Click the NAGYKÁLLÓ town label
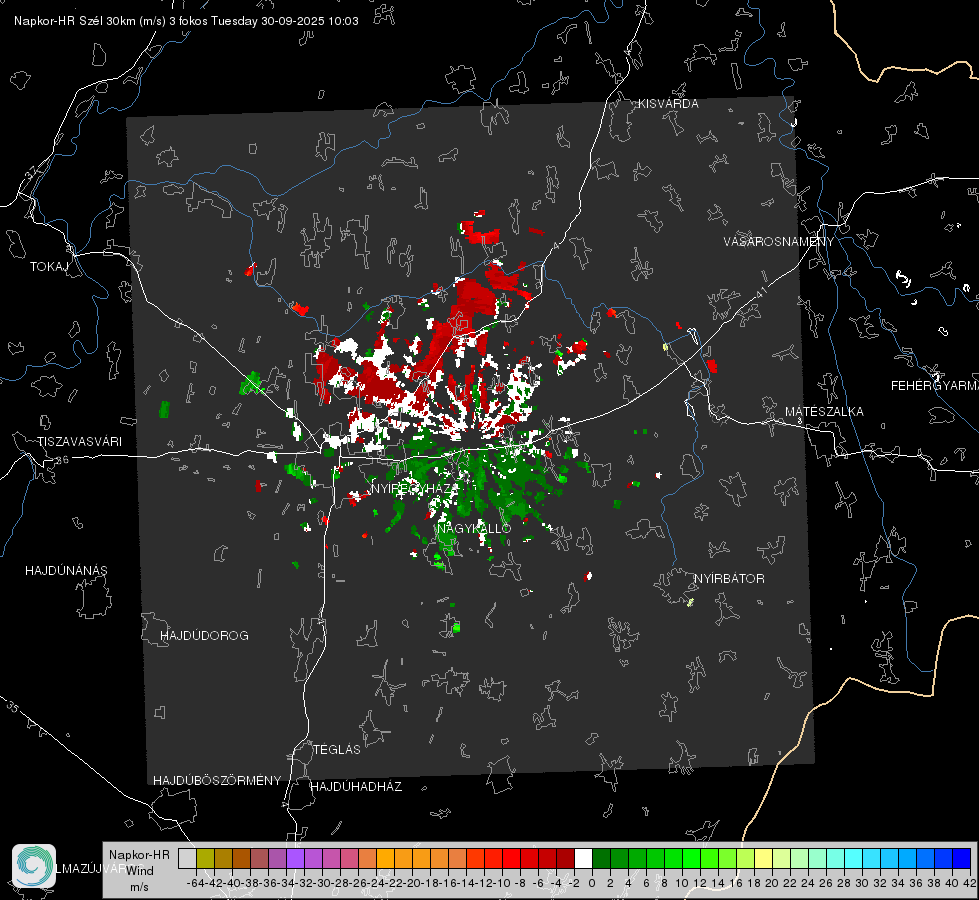This screenshot has width=979, height=900. point(474,528)
